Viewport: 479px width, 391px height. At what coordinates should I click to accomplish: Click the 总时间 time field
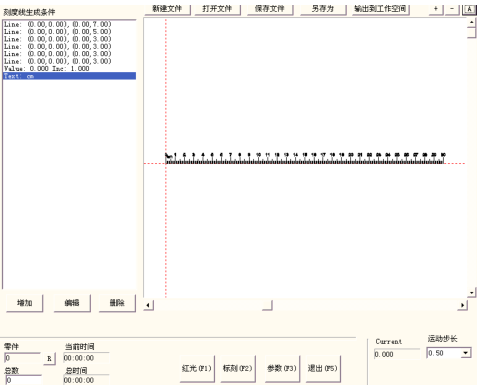click(86, 380)
